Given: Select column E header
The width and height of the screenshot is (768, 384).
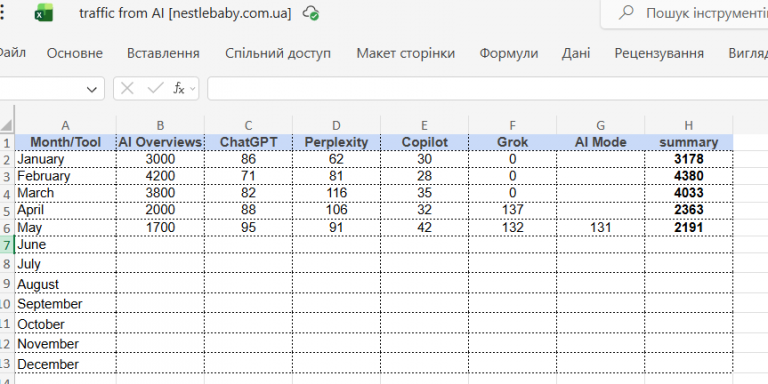Looking at the screenshot, I should [x=424, y=125].
